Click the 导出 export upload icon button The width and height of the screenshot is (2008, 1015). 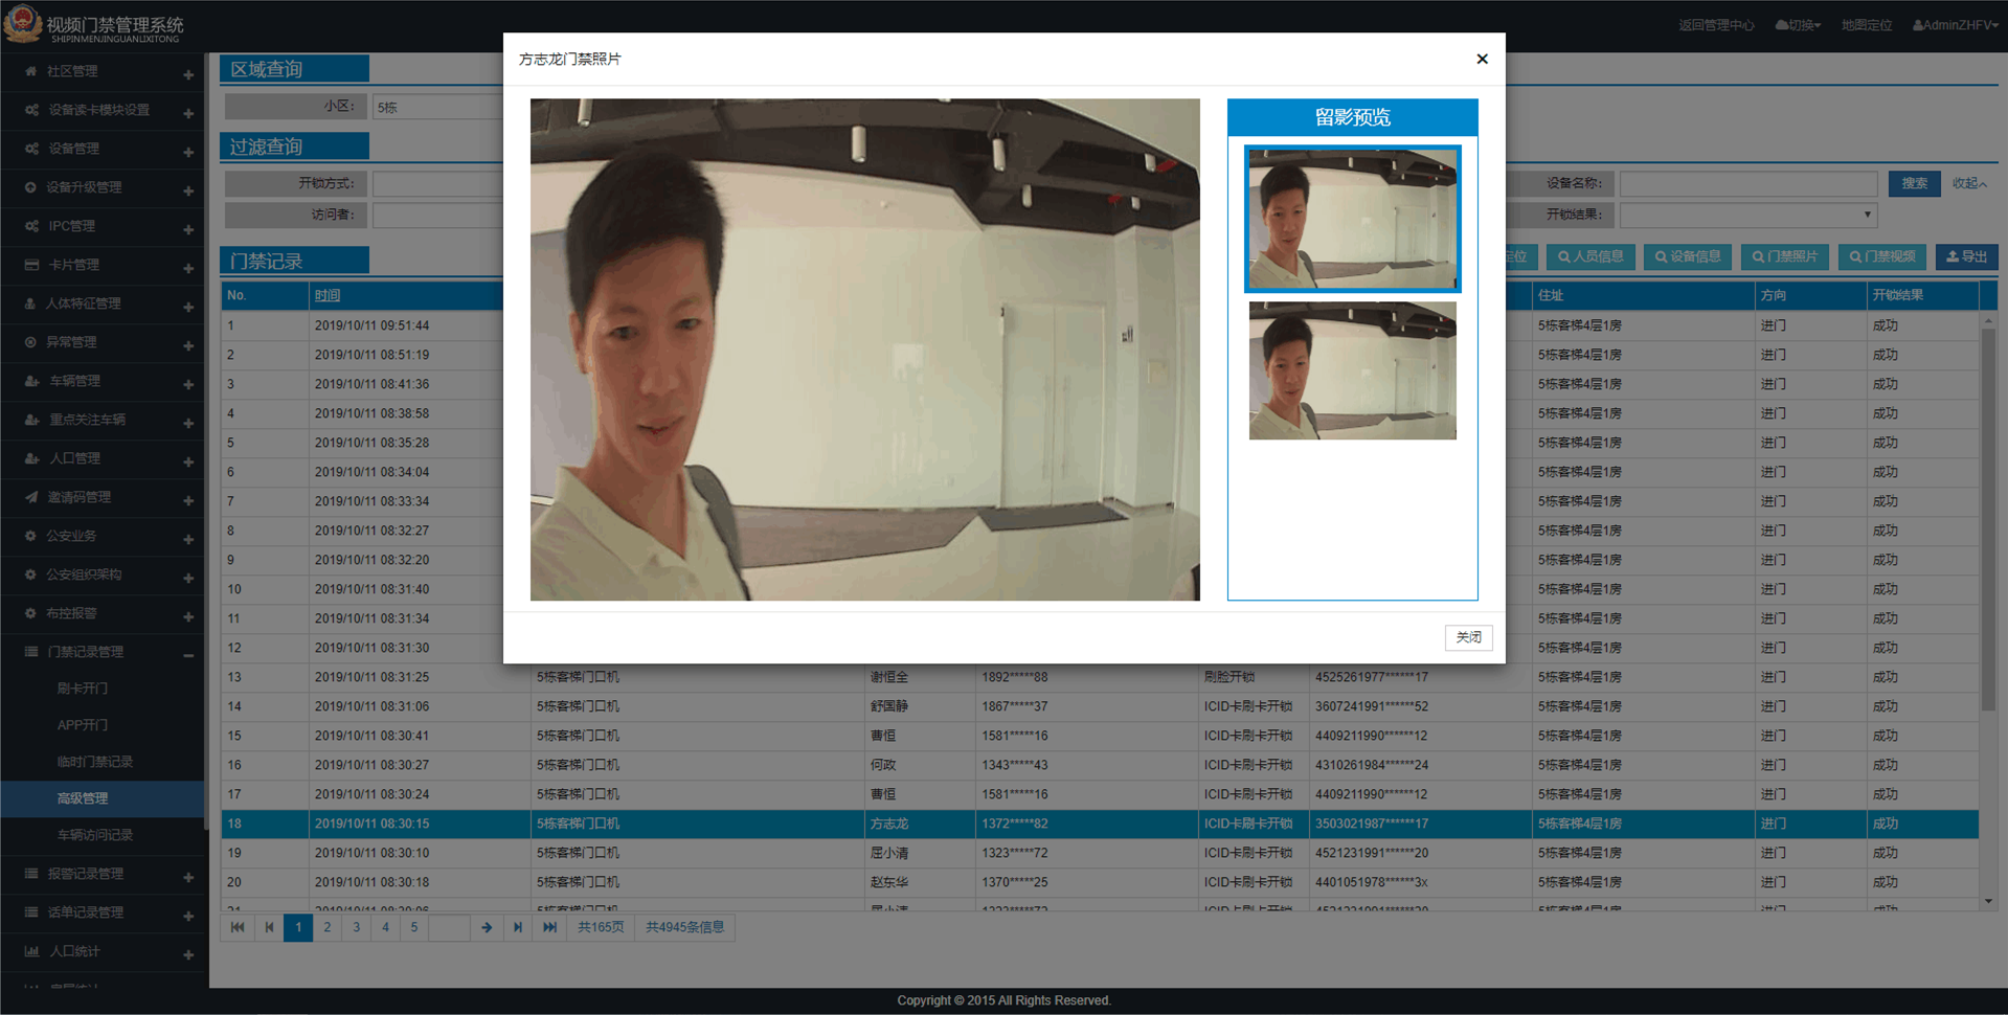point(1965,257)
